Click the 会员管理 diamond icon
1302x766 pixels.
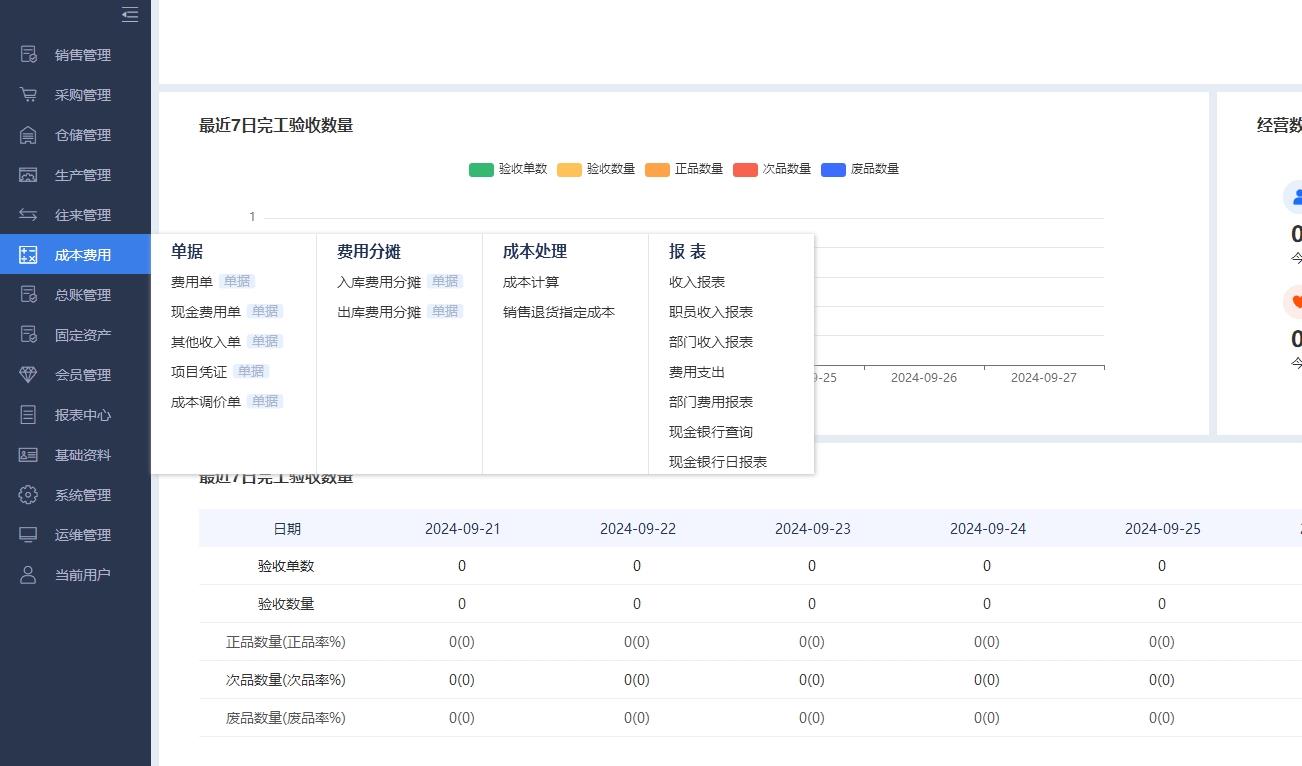28,375
